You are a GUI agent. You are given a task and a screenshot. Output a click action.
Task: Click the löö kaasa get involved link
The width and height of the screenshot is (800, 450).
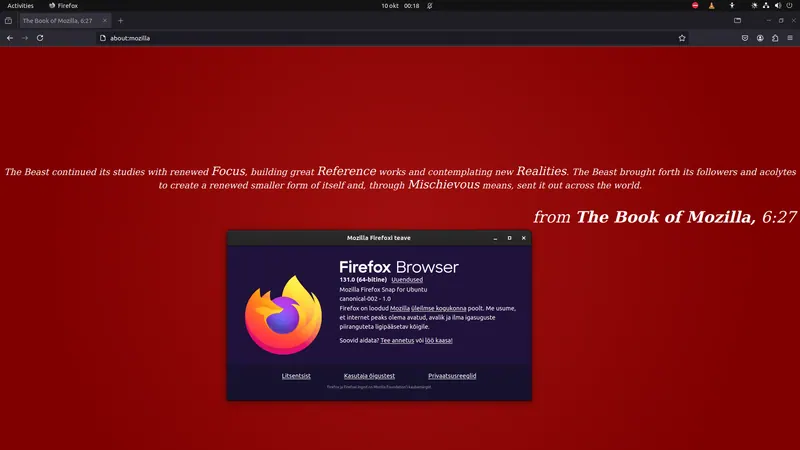pos(439,340)
